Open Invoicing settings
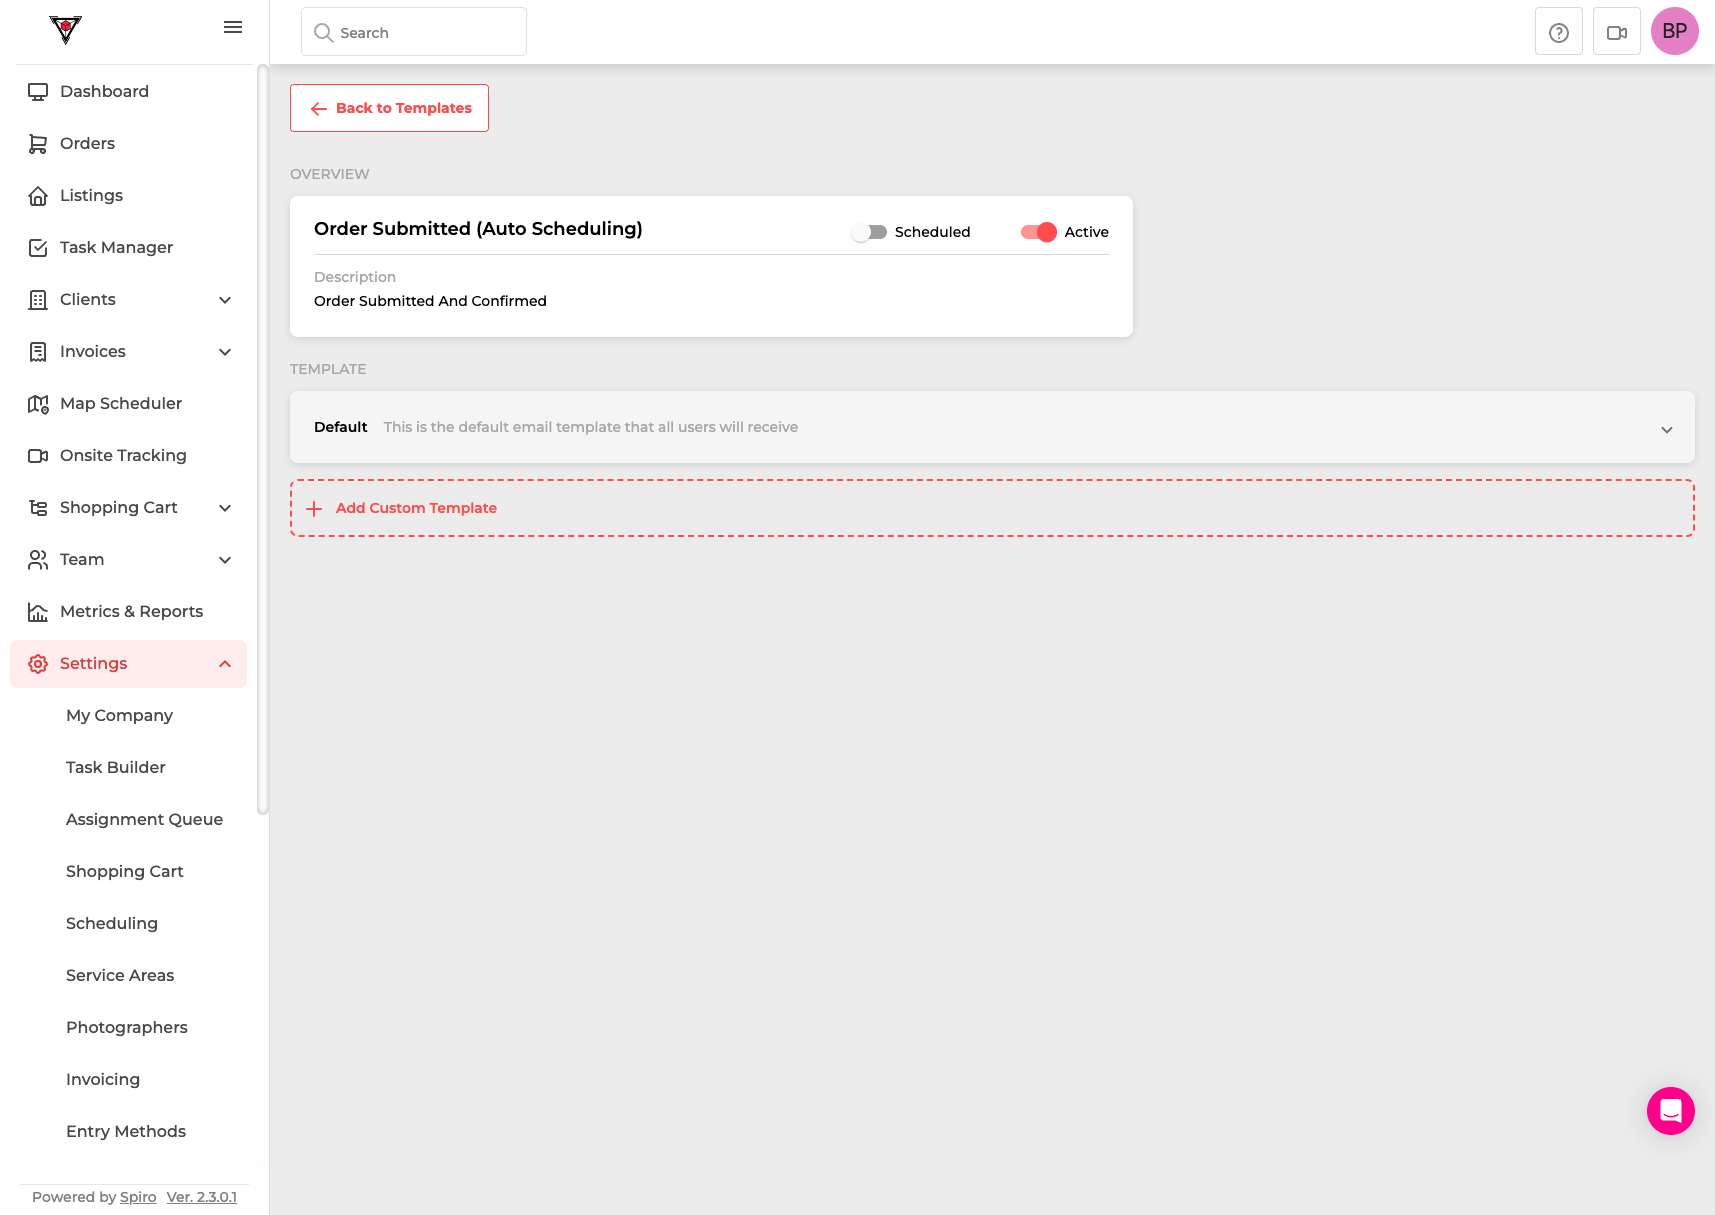1715x1215 pixels. click(x=103, y=1079)
